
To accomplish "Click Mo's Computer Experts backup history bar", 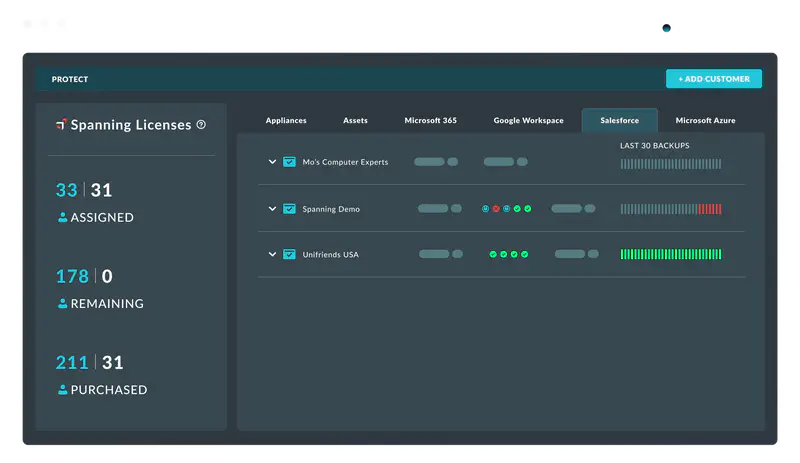I will (x=671, y=164).
